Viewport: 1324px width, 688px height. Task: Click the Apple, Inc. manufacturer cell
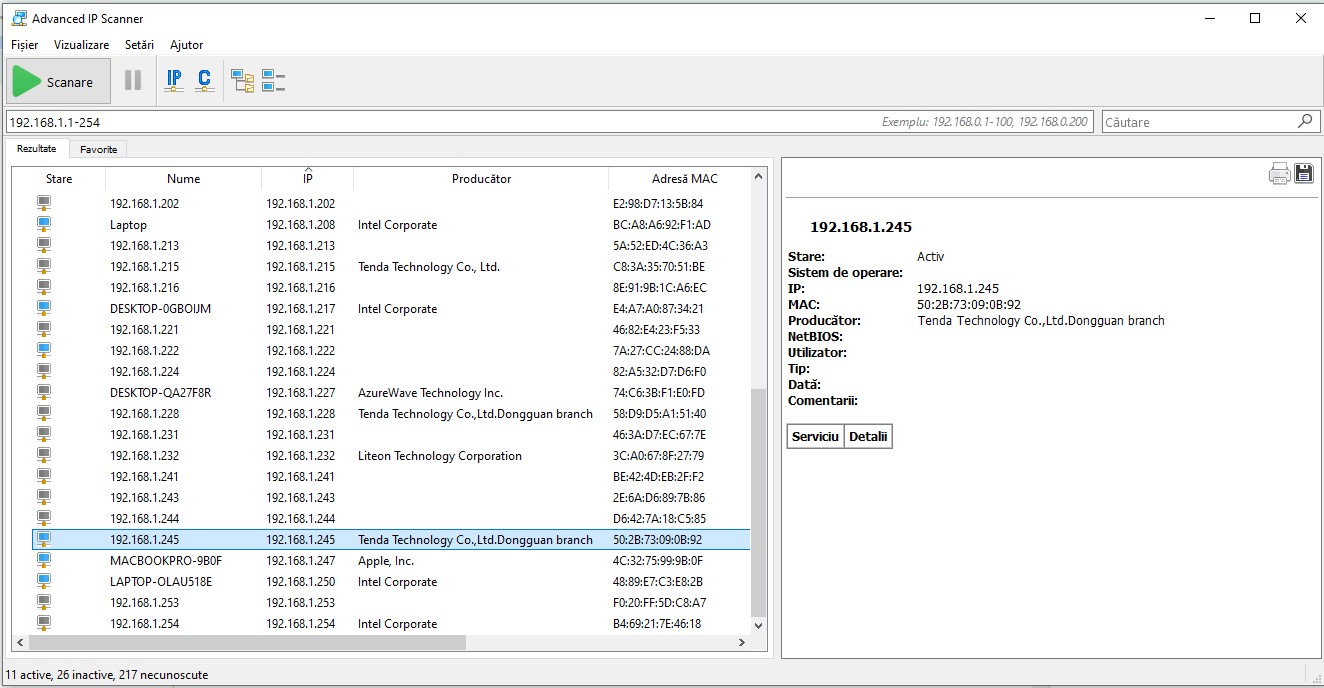[x=386, y=561]
